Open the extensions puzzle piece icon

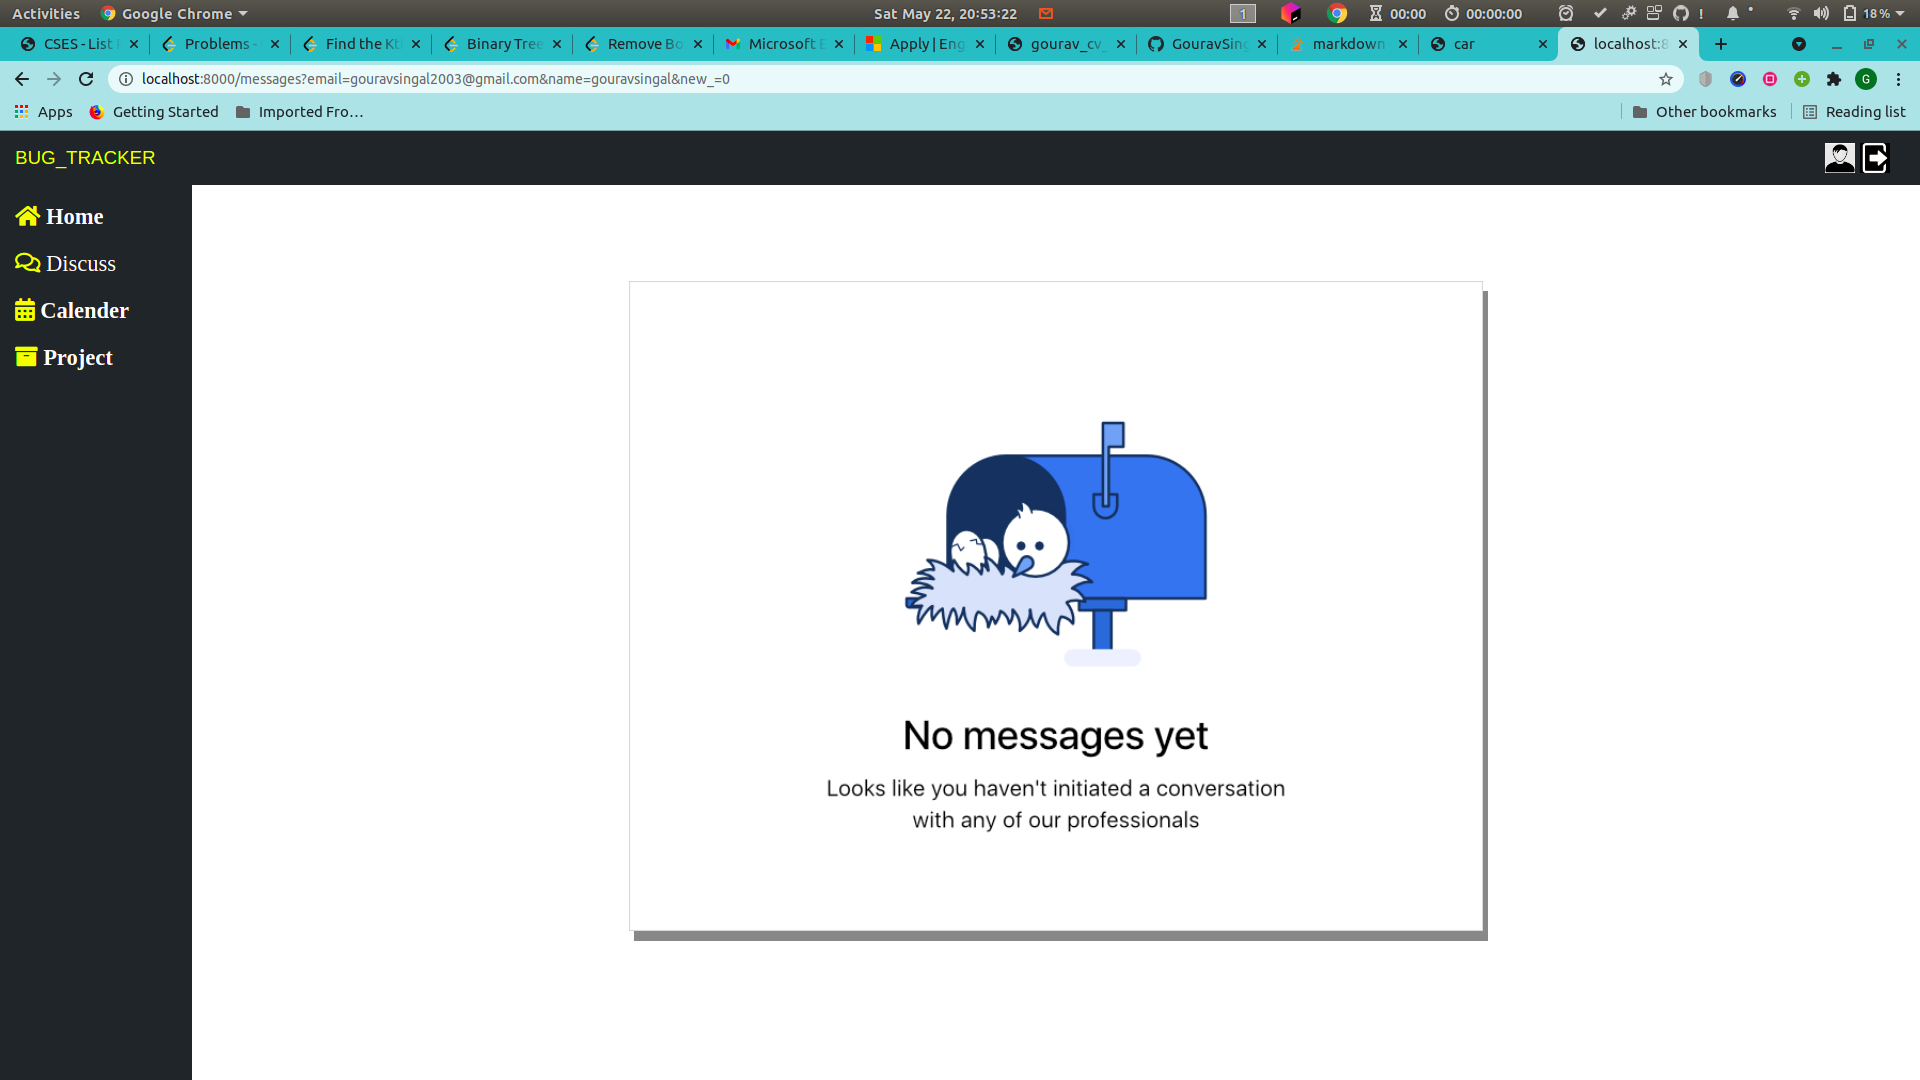pyautogui.click(x=1835, y=79)
